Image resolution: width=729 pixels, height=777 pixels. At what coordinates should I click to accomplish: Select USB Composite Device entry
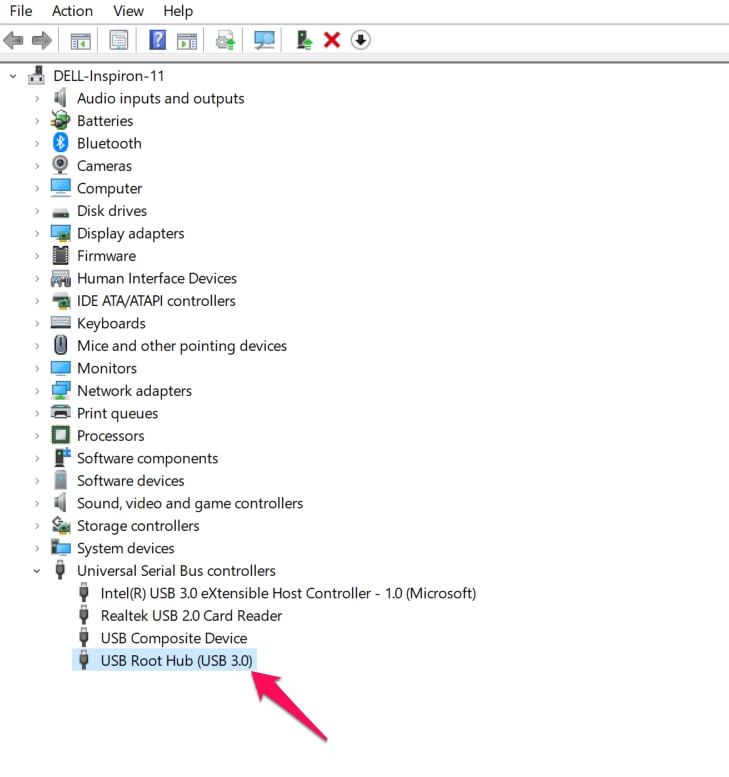174,638
